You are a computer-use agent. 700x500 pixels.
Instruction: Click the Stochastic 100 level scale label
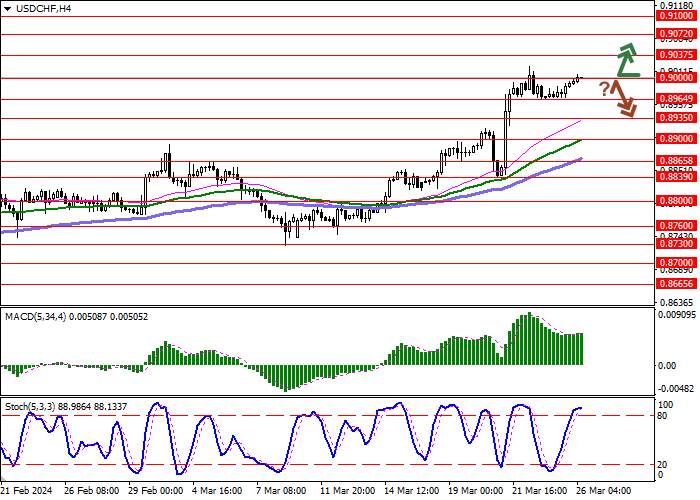[x=665, y=405]
